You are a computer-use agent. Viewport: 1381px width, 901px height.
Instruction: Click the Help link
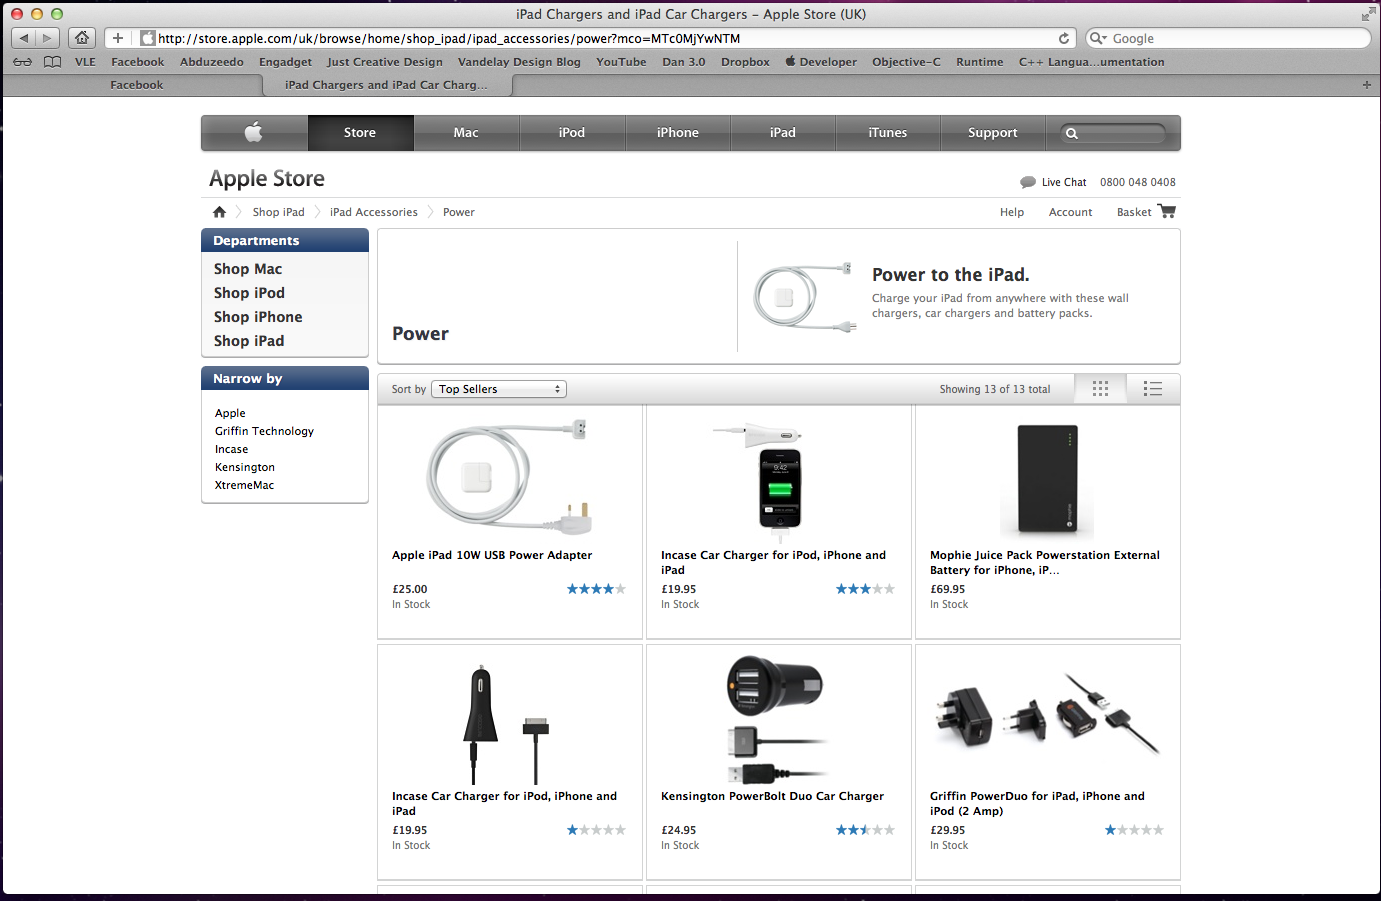tap(1012, 212)
